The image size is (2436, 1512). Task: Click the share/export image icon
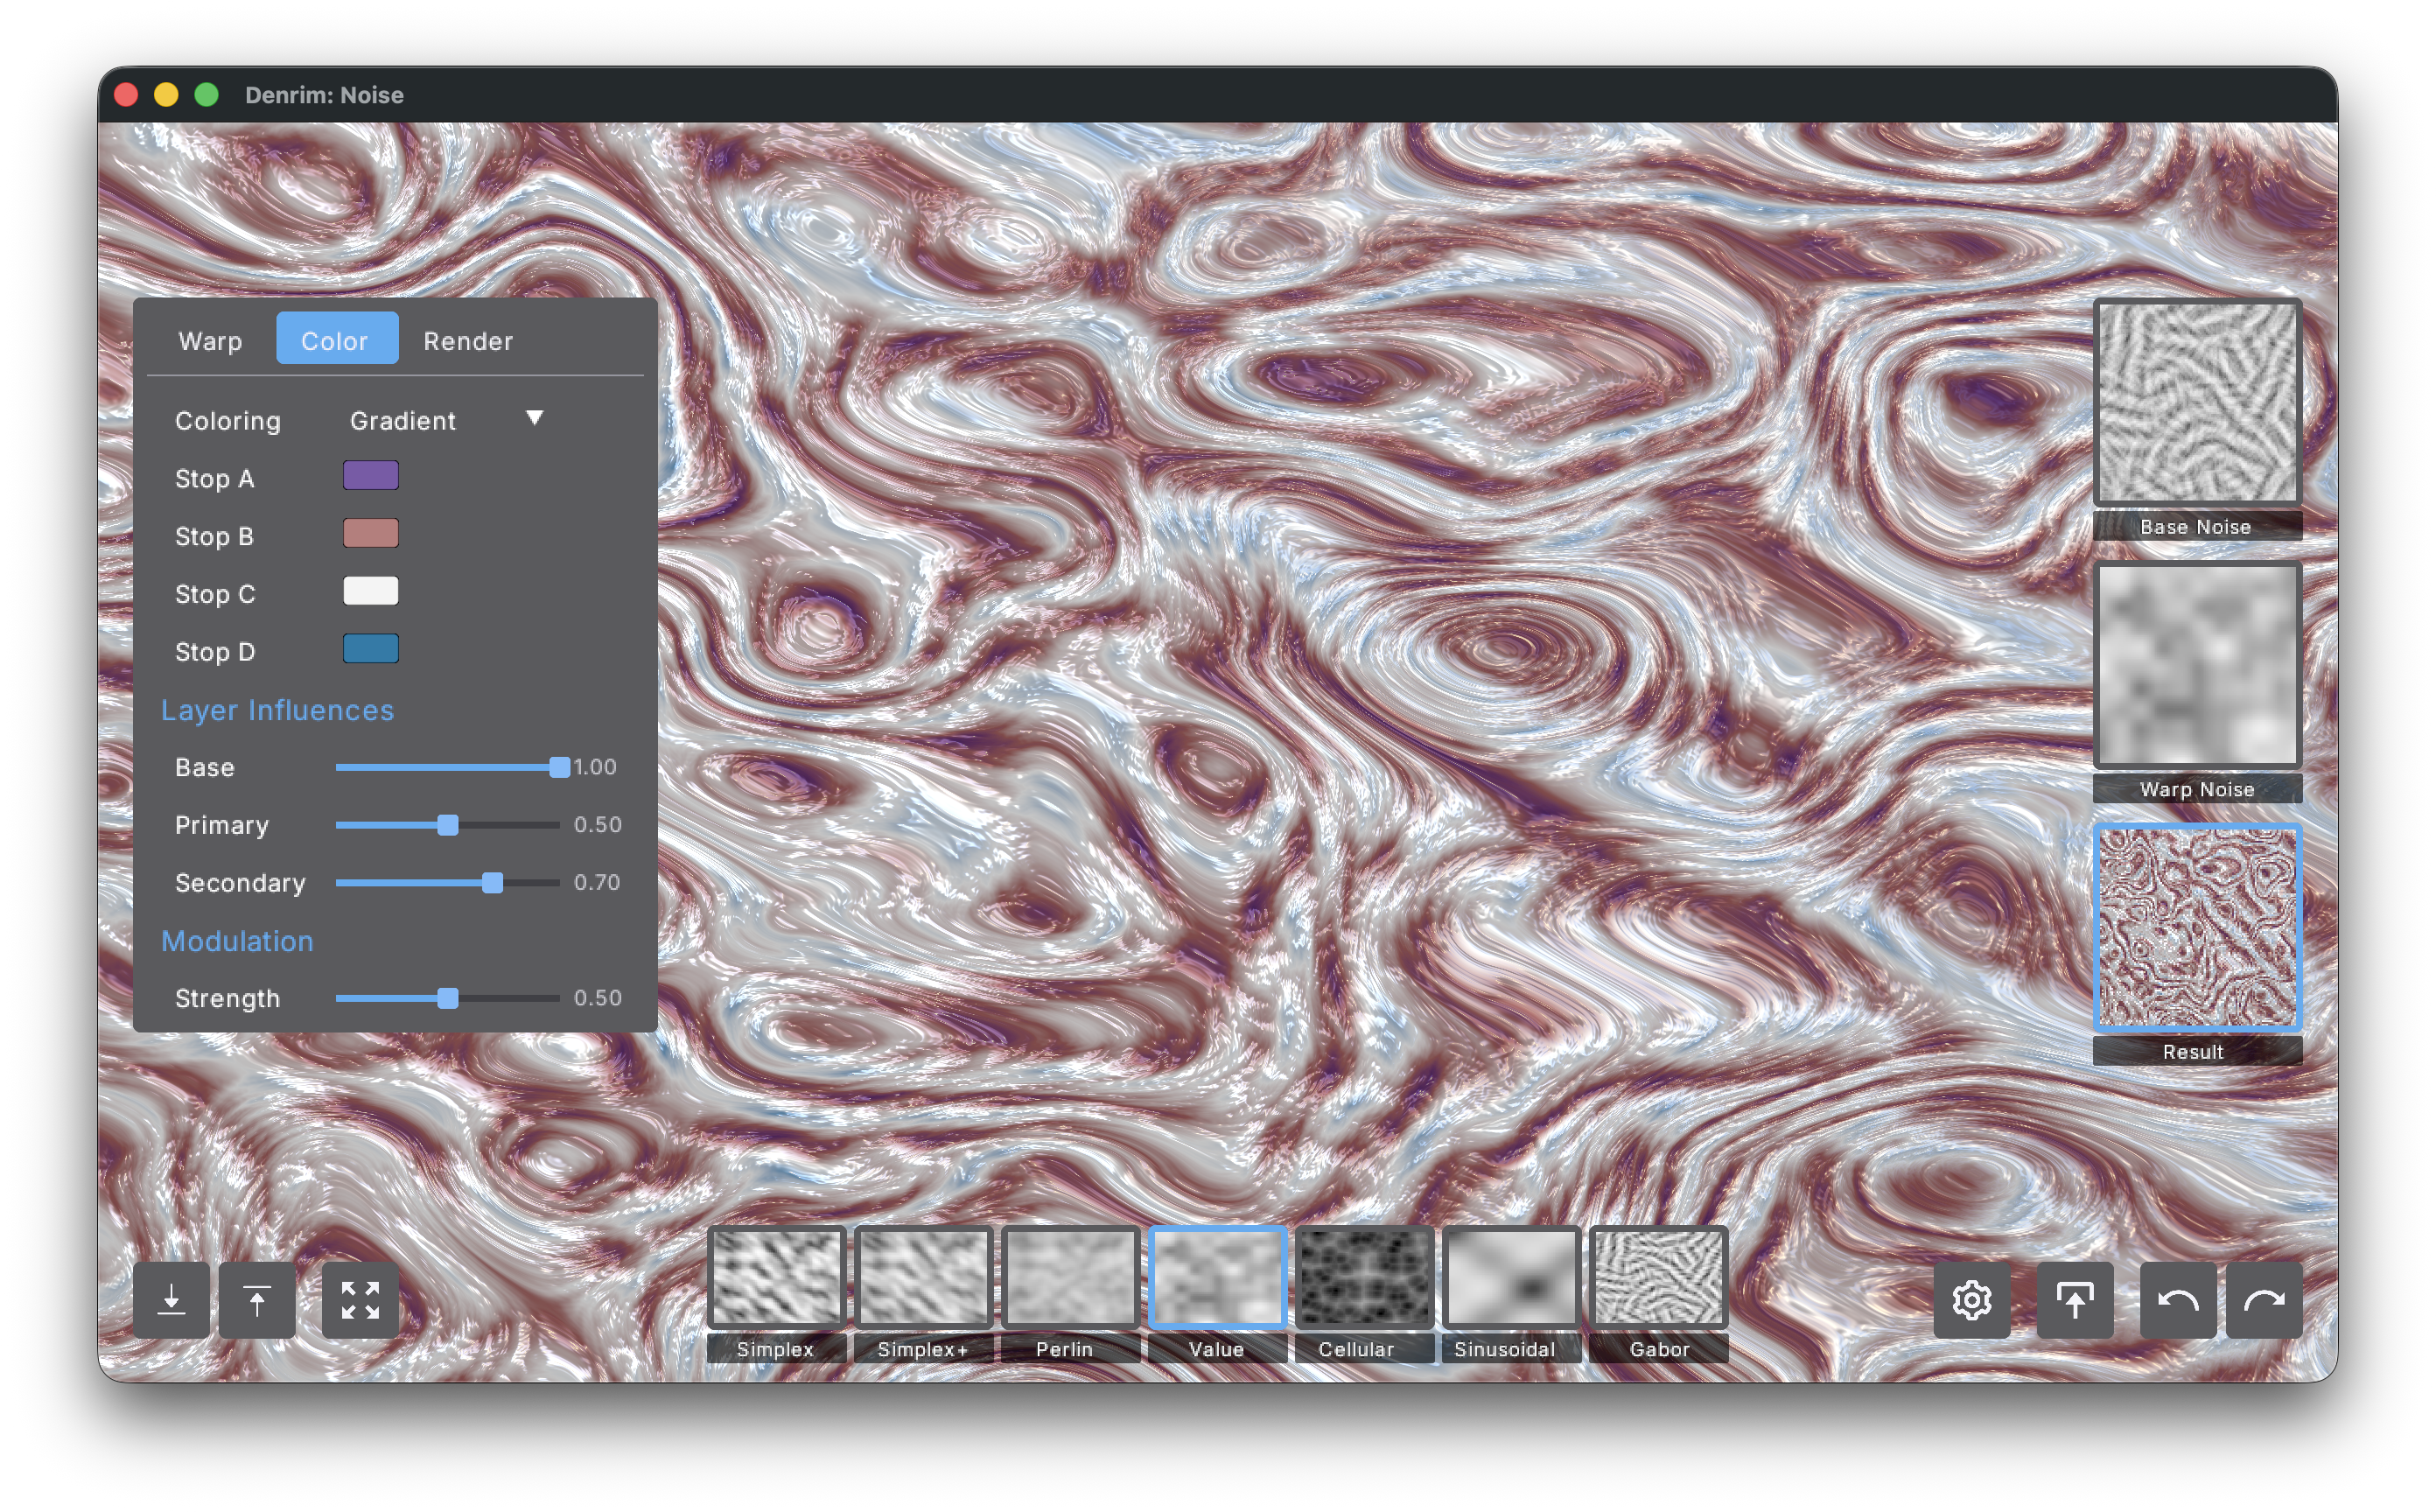point(2075,1299)
